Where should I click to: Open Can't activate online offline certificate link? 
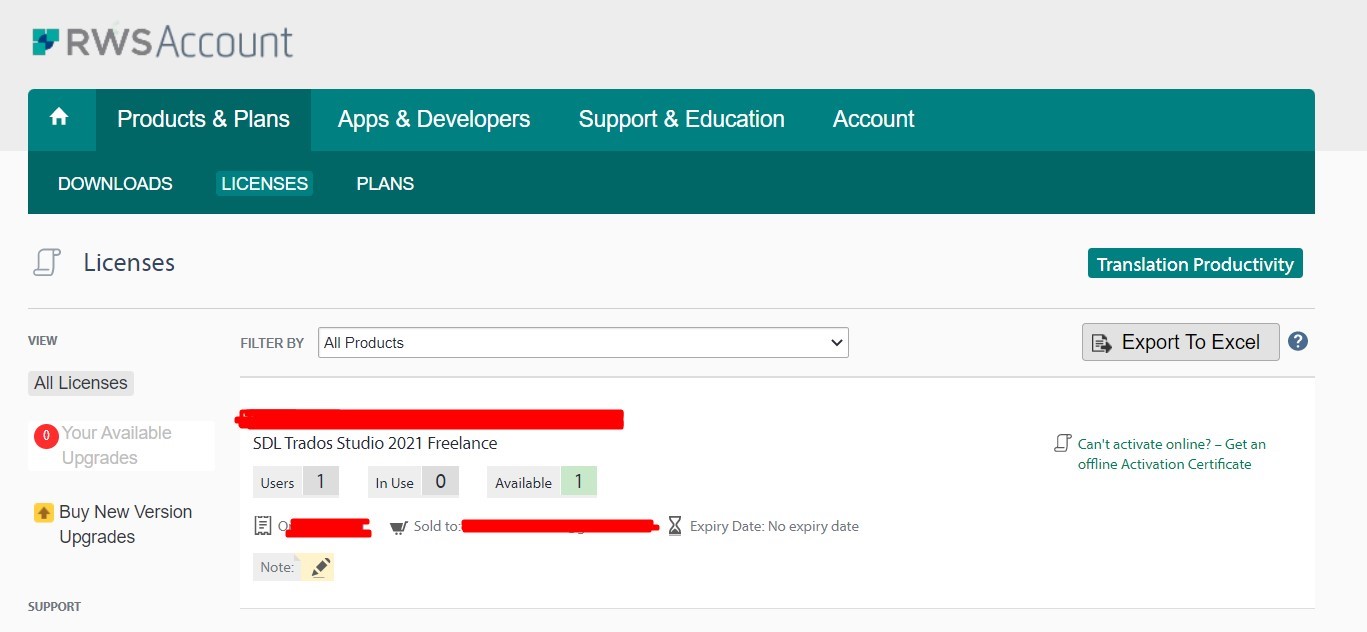coord(1171,454)
